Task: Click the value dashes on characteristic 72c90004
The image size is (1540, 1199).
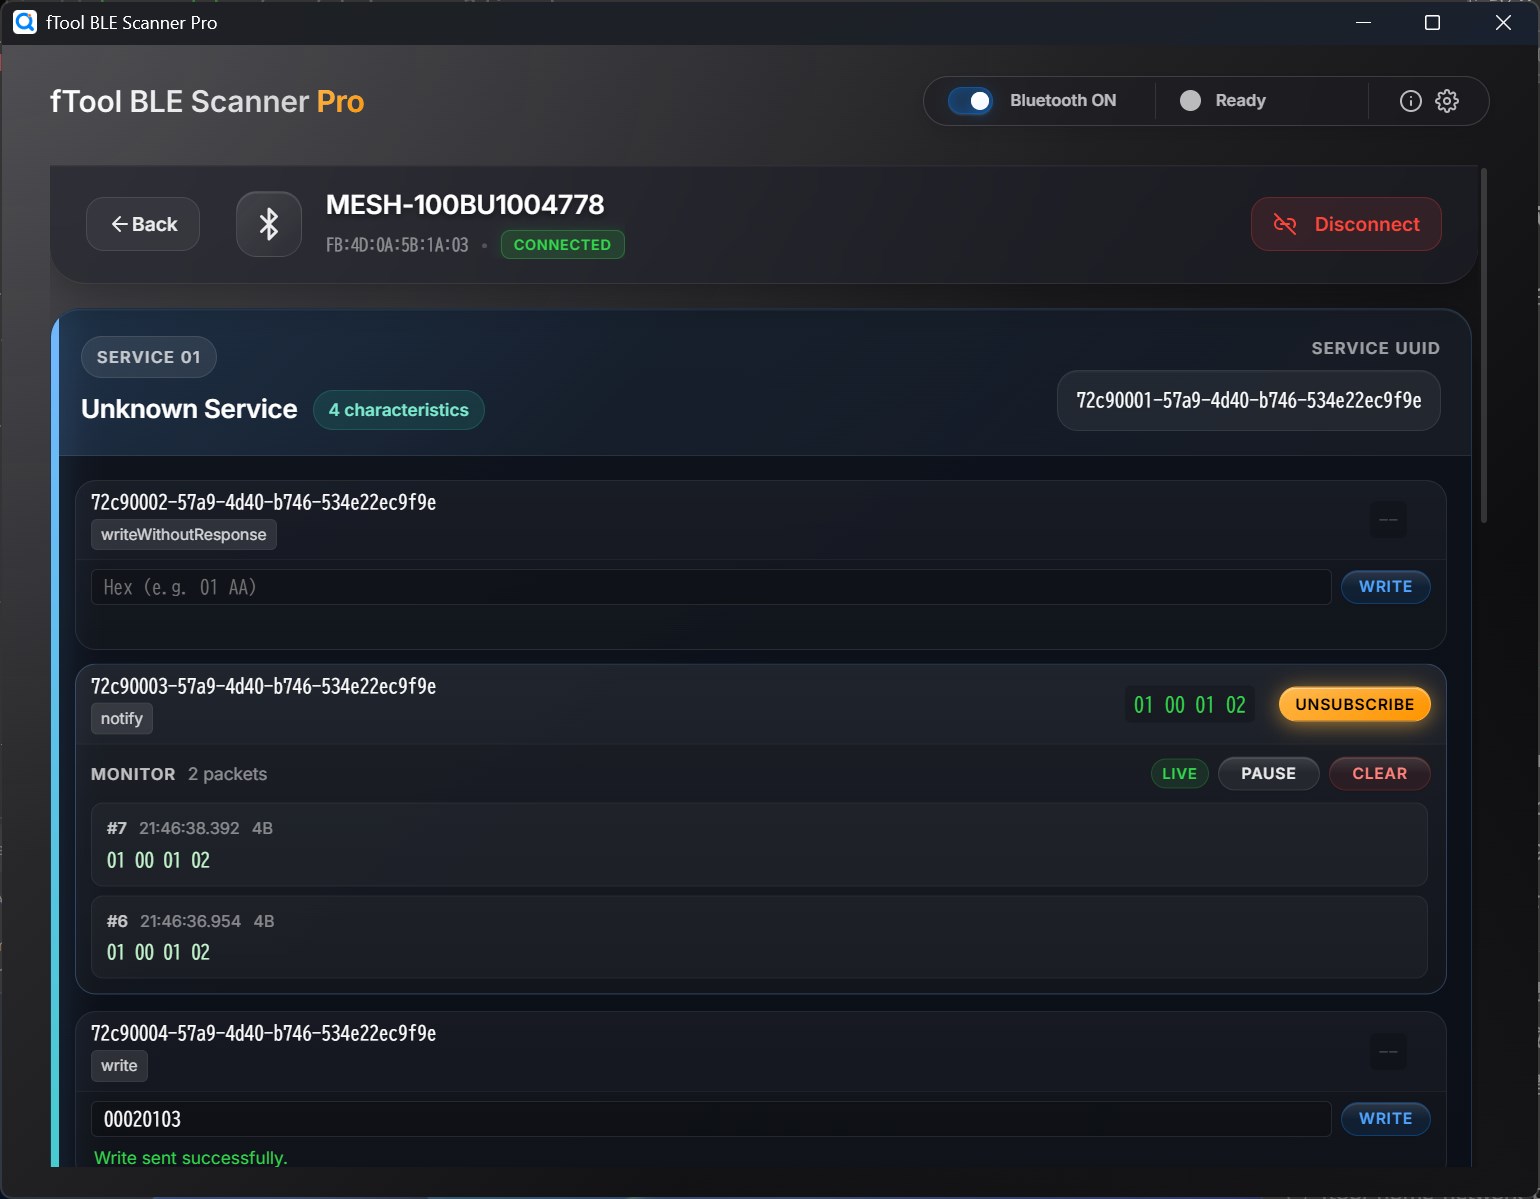Action: [x=1388, y=1051]
